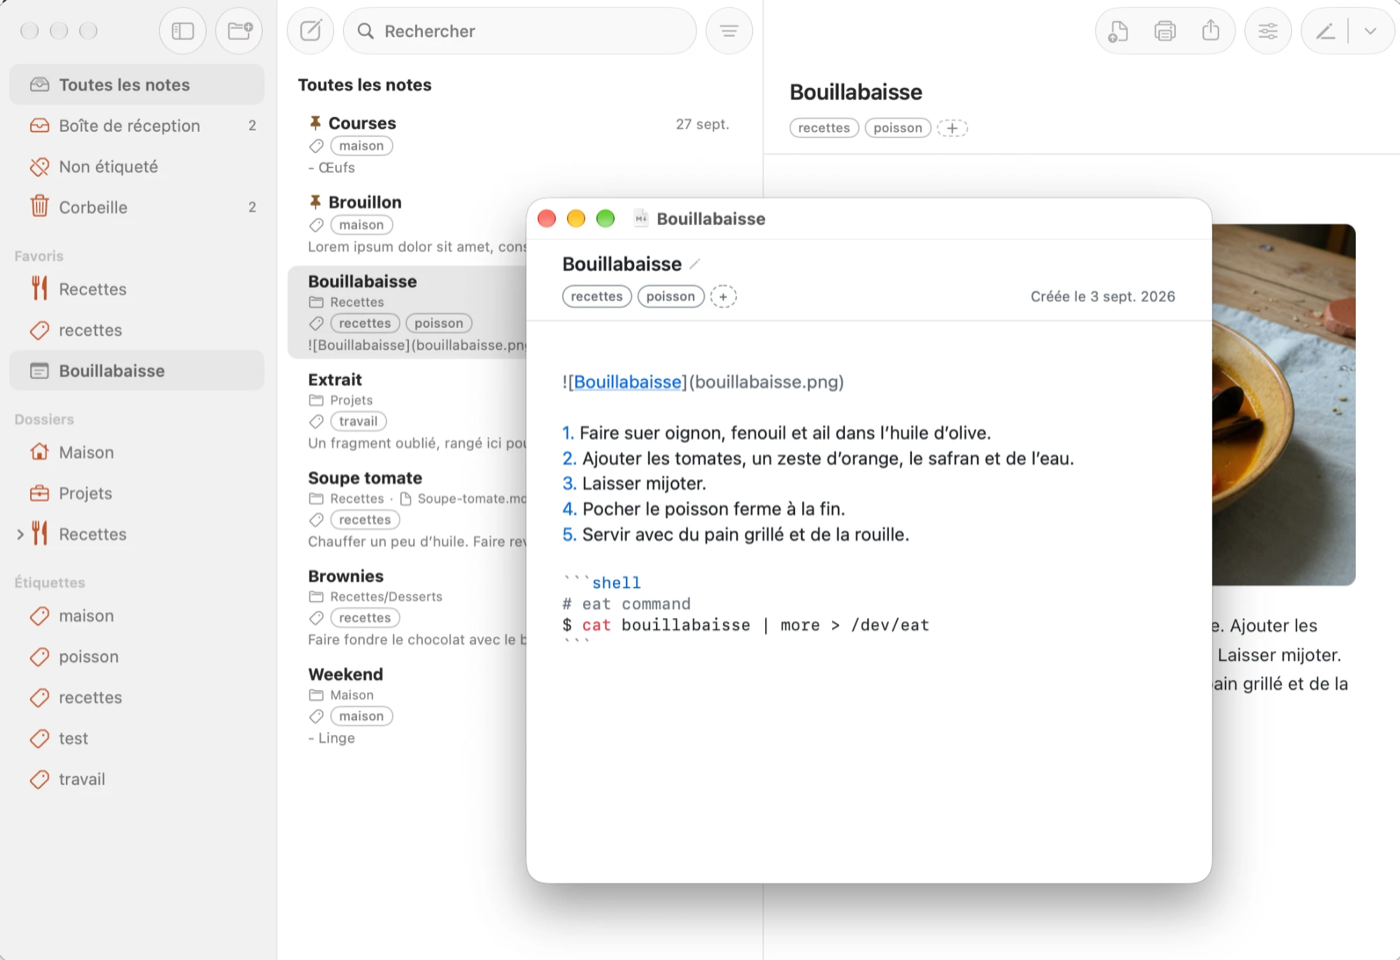Open the pinned Brouillon note
The image size is (1400, 960).
pyautogui.click(x=408, y=224)
